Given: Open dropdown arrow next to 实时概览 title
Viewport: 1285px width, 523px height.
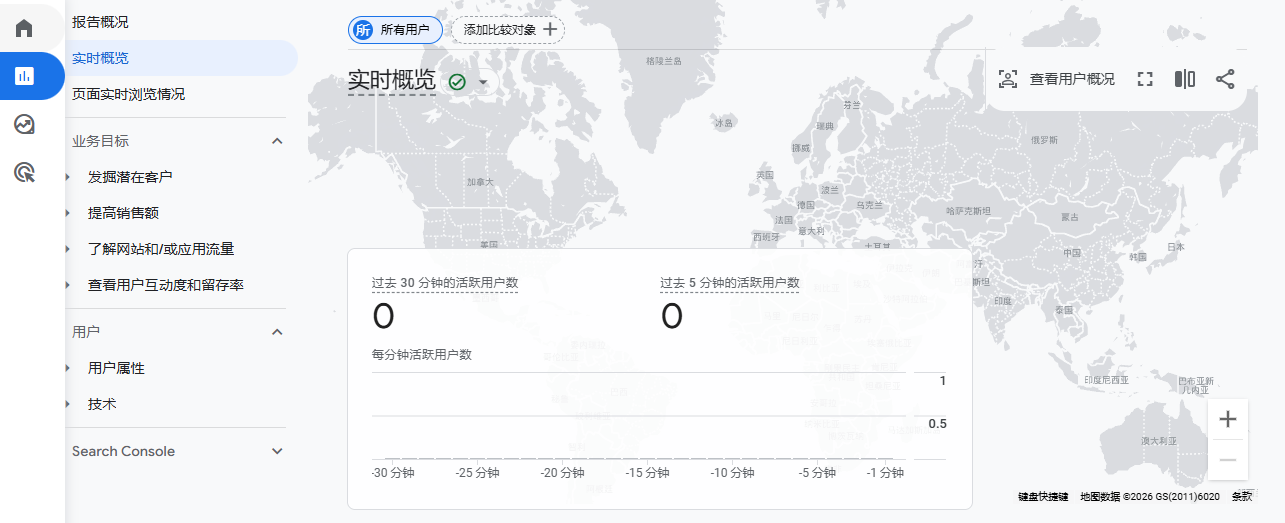Looking at the screenshot, I should coord(483,82).
